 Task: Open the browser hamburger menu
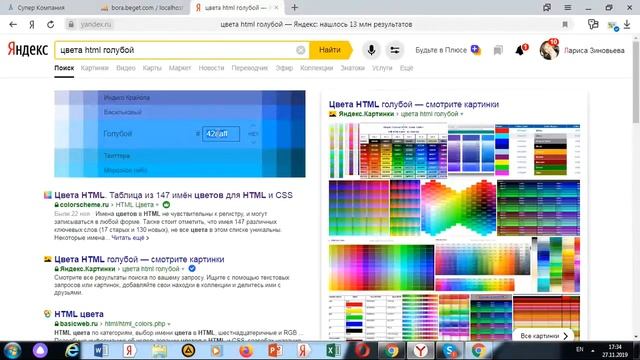pos(567,7)
